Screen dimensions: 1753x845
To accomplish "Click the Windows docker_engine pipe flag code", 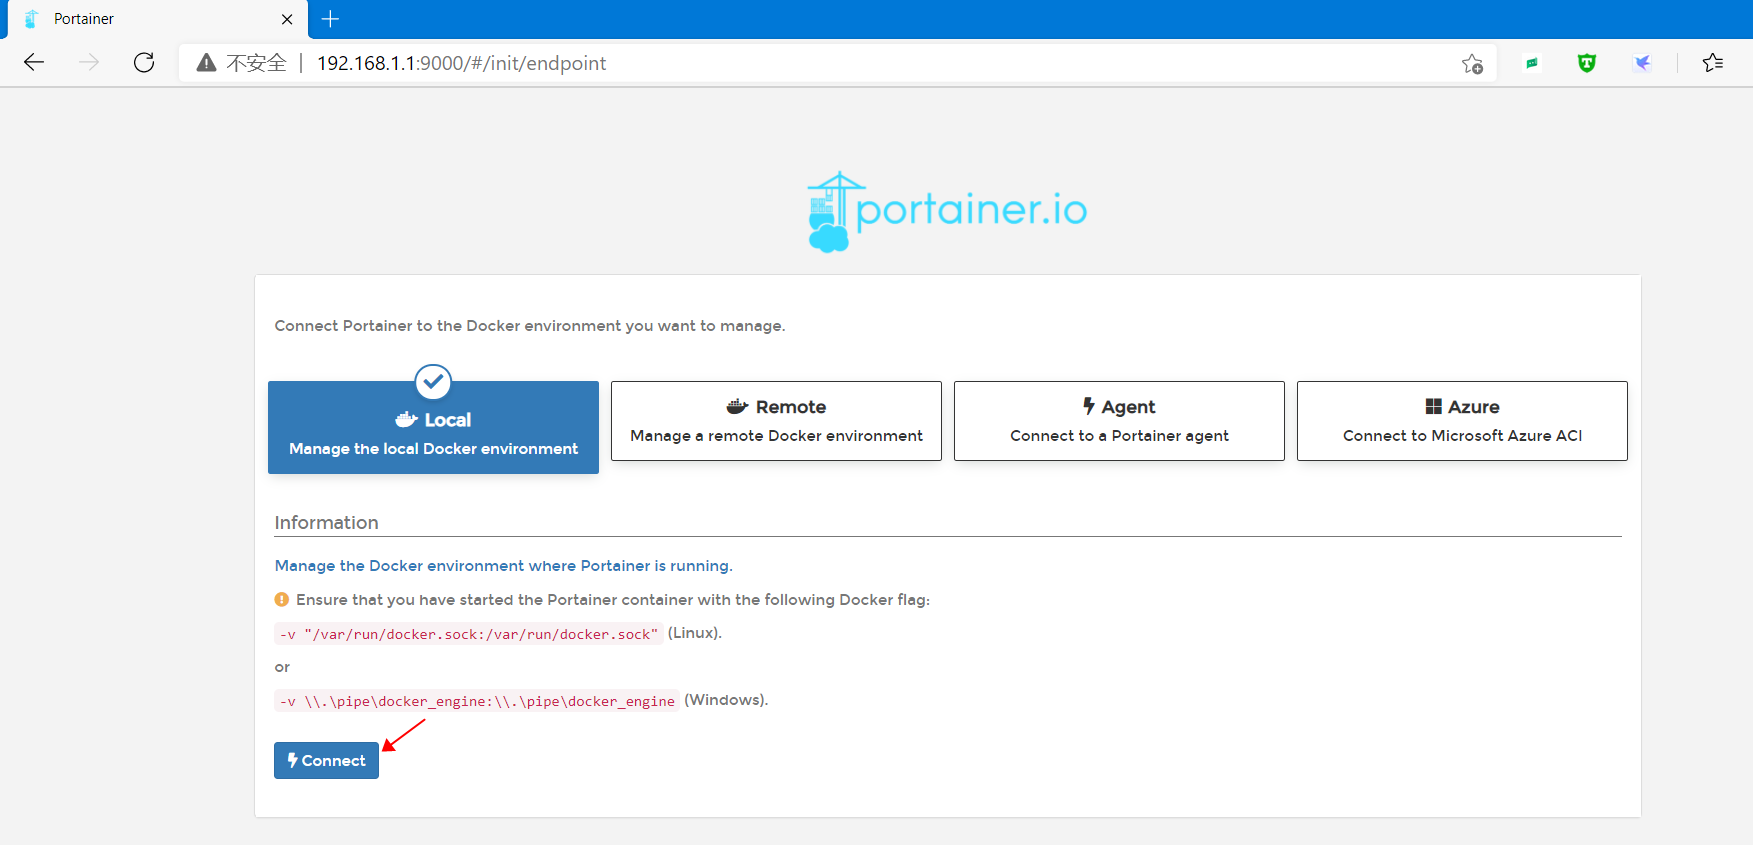I will point(477,701).
